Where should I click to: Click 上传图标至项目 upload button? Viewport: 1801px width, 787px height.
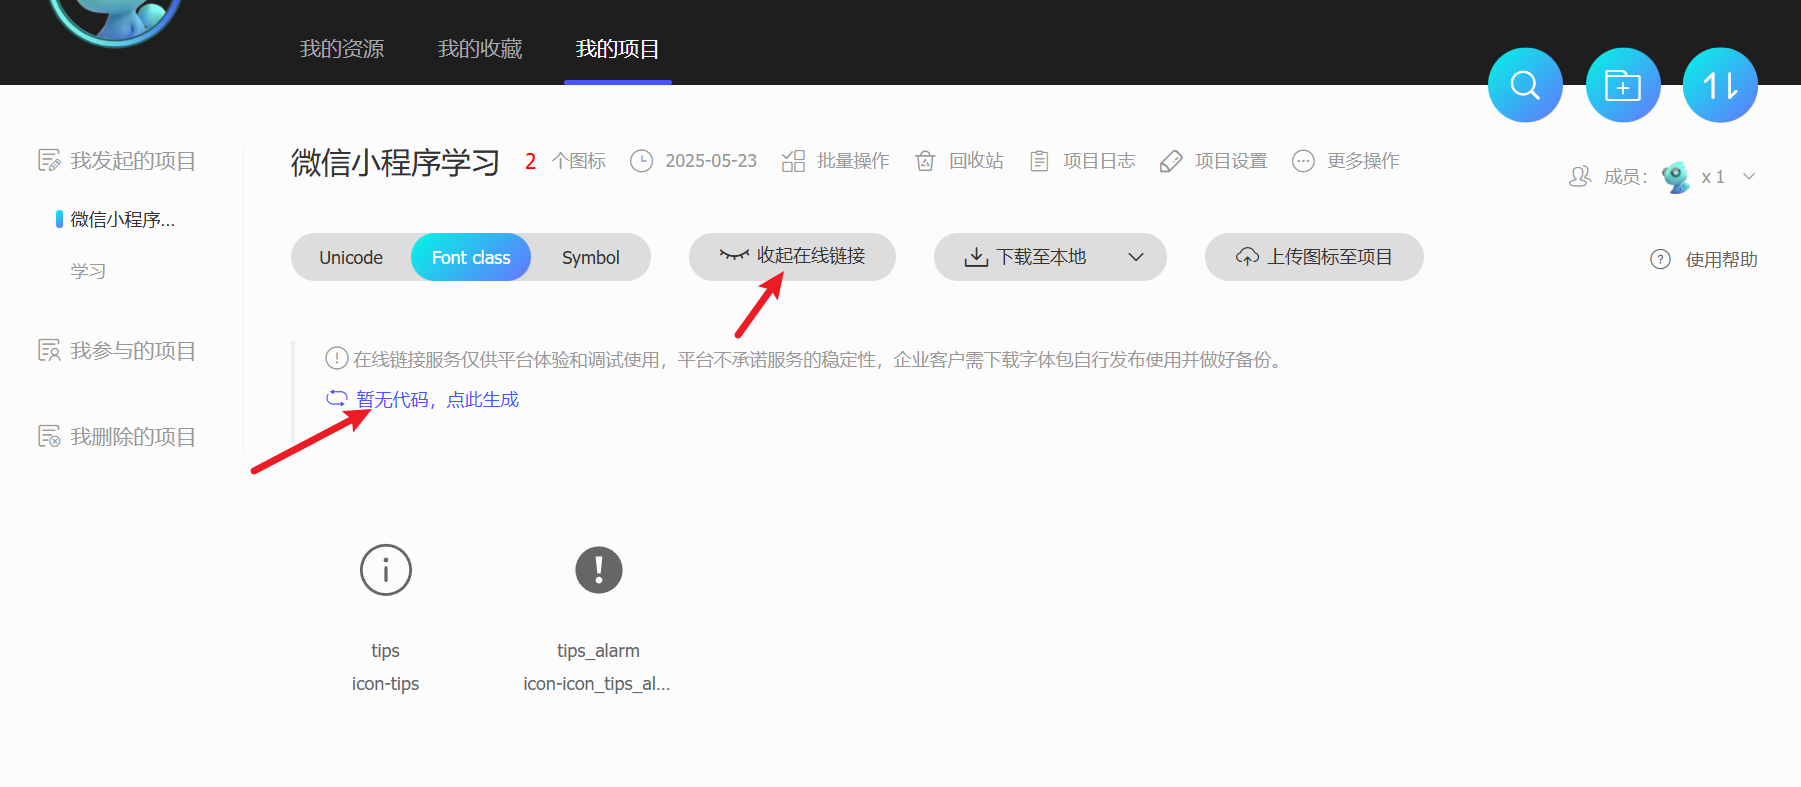(1314, 257)
